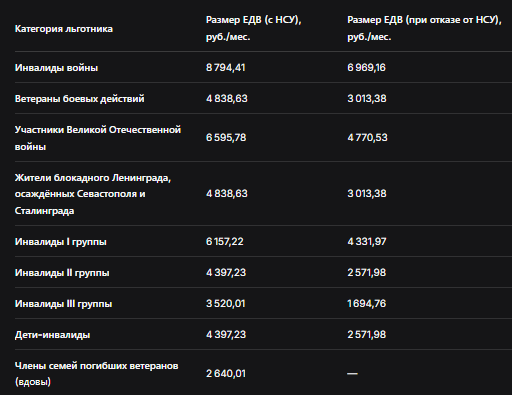Screen dimensions: 512x395
Task: Select 2 571,98 in Инвалиды II группы row
Action: tap(367, 273)
